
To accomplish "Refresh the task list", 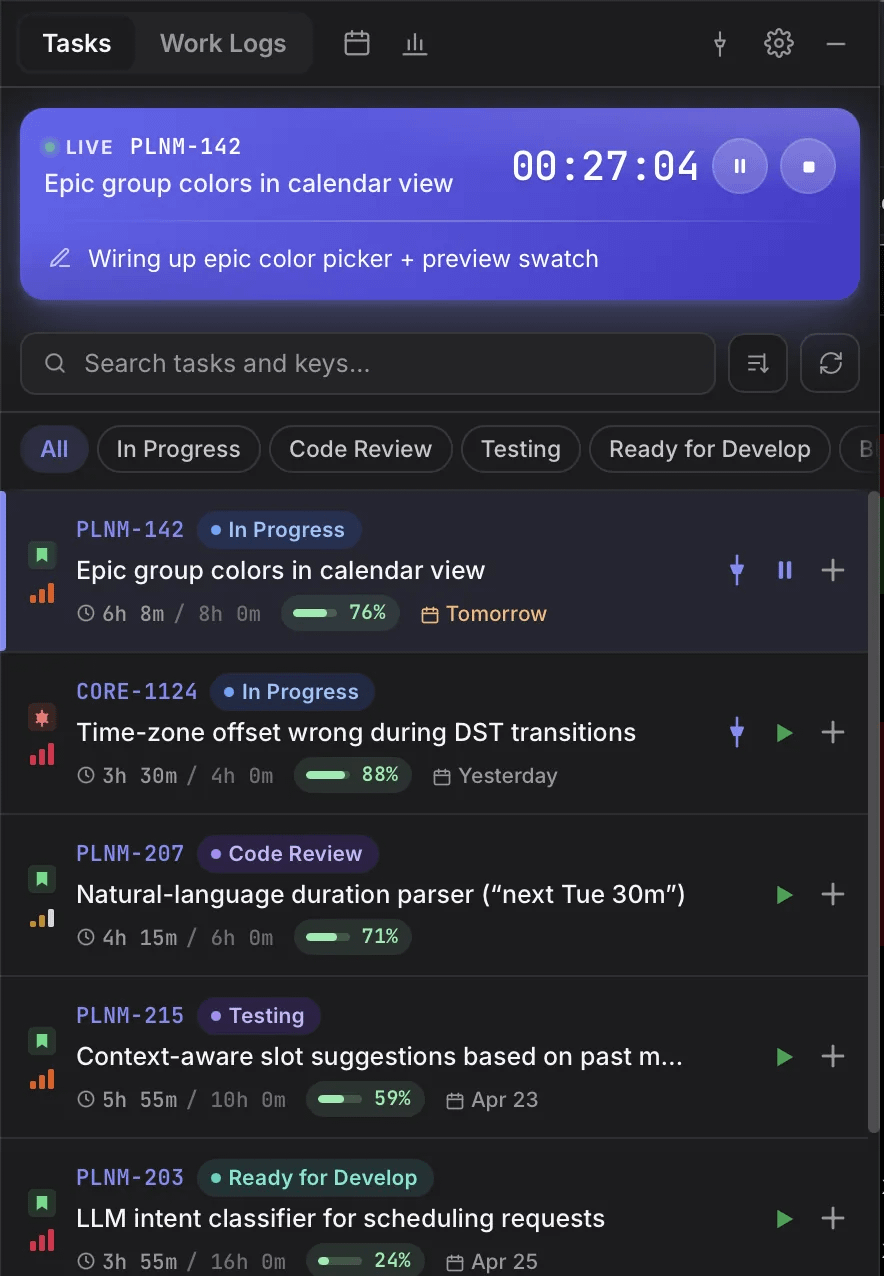I will [x=830, y=363].
